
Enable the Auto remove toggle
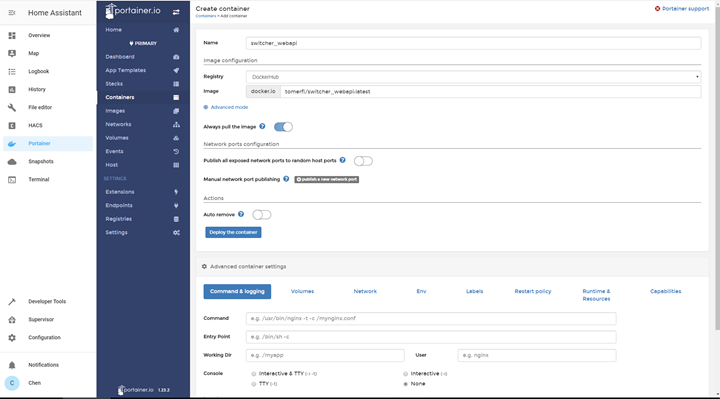pos(262,215)
